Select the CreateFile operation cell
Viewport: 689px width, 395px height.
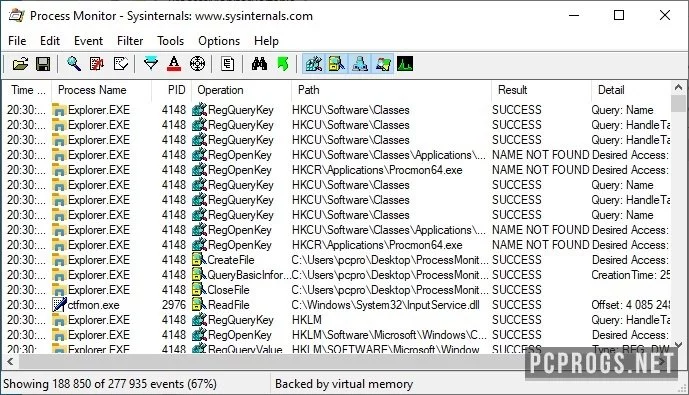tap(230, 260)
